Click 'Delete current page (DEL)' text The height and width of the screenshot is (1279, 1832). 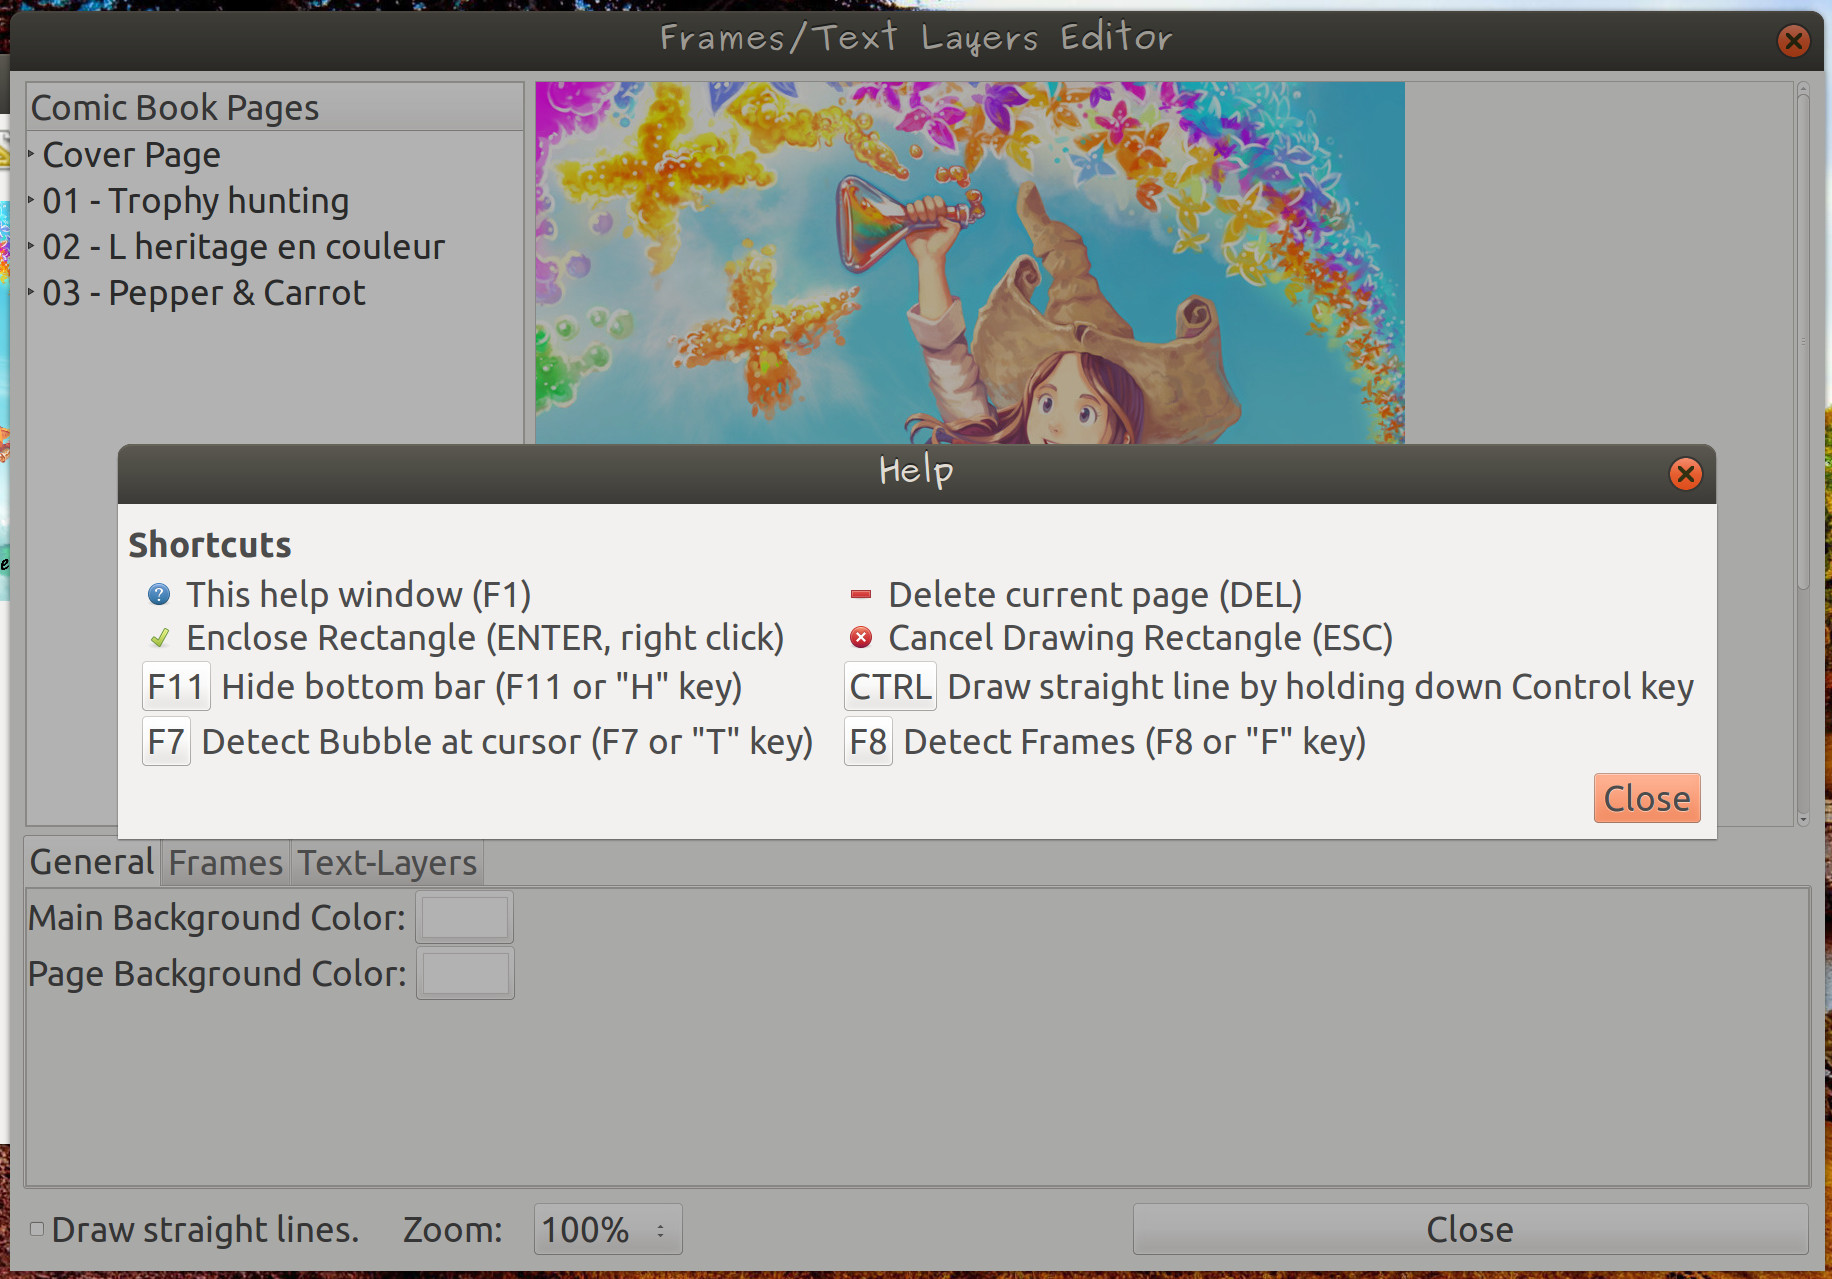(1096, 595)
